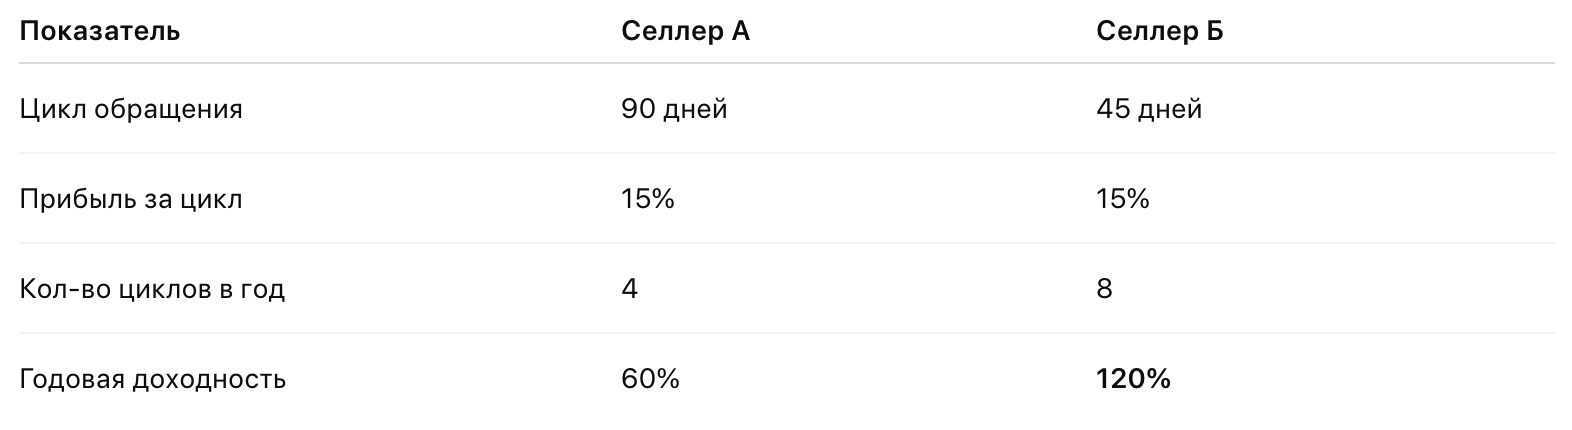1572x430 pixels.
Task: Select the 15% value under Селлер А
Action: (648, 199)
